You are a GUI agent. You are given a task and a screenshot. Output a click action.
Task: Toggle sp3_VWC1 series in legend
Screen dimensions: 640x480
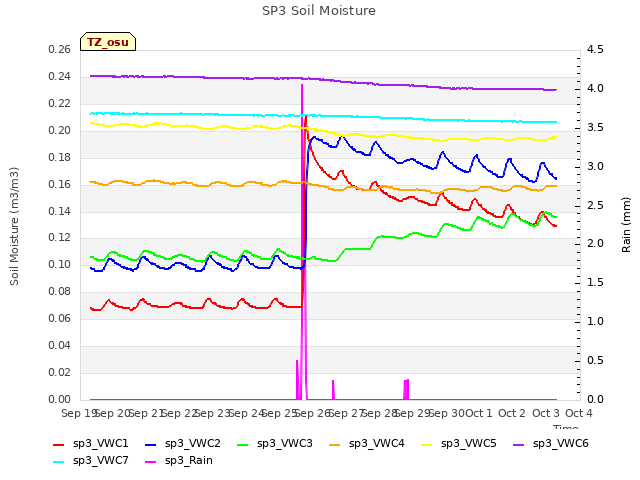pyautogui.click(x=91, y=444)
